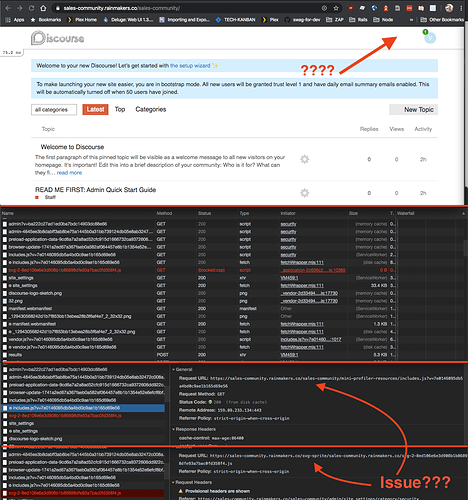Sort network requests by Size column
This screenshot has height=500, width=468.
click(353, 213)
